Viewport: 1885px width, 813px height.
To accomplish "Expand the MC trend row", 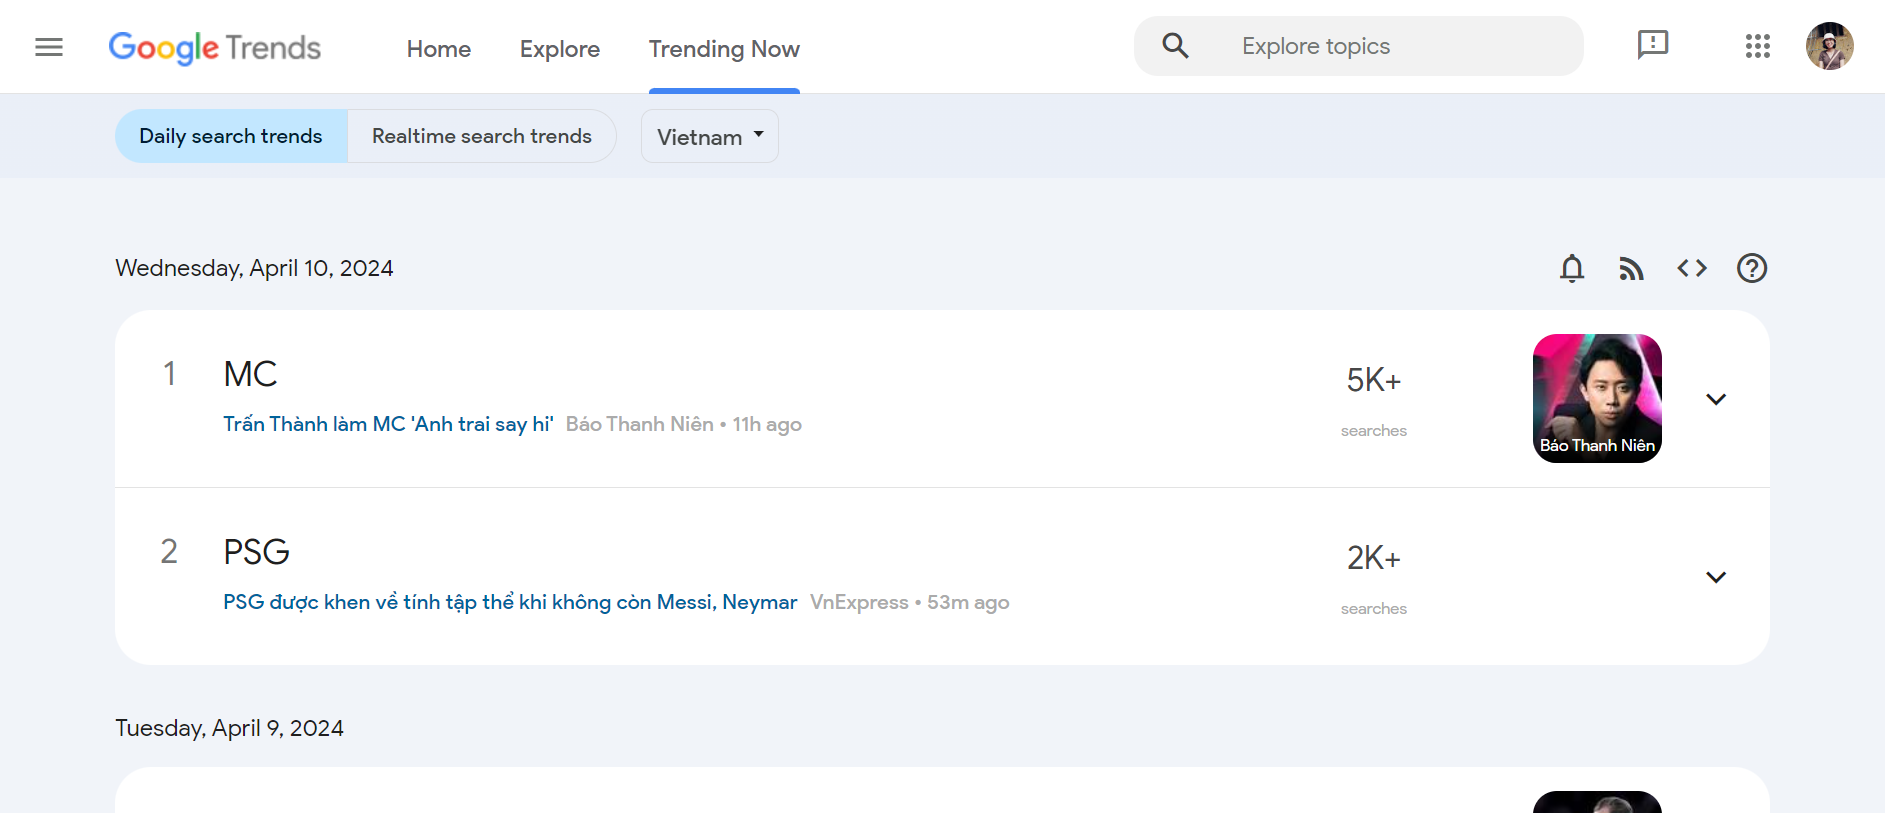I will (x=1716, y=399).
